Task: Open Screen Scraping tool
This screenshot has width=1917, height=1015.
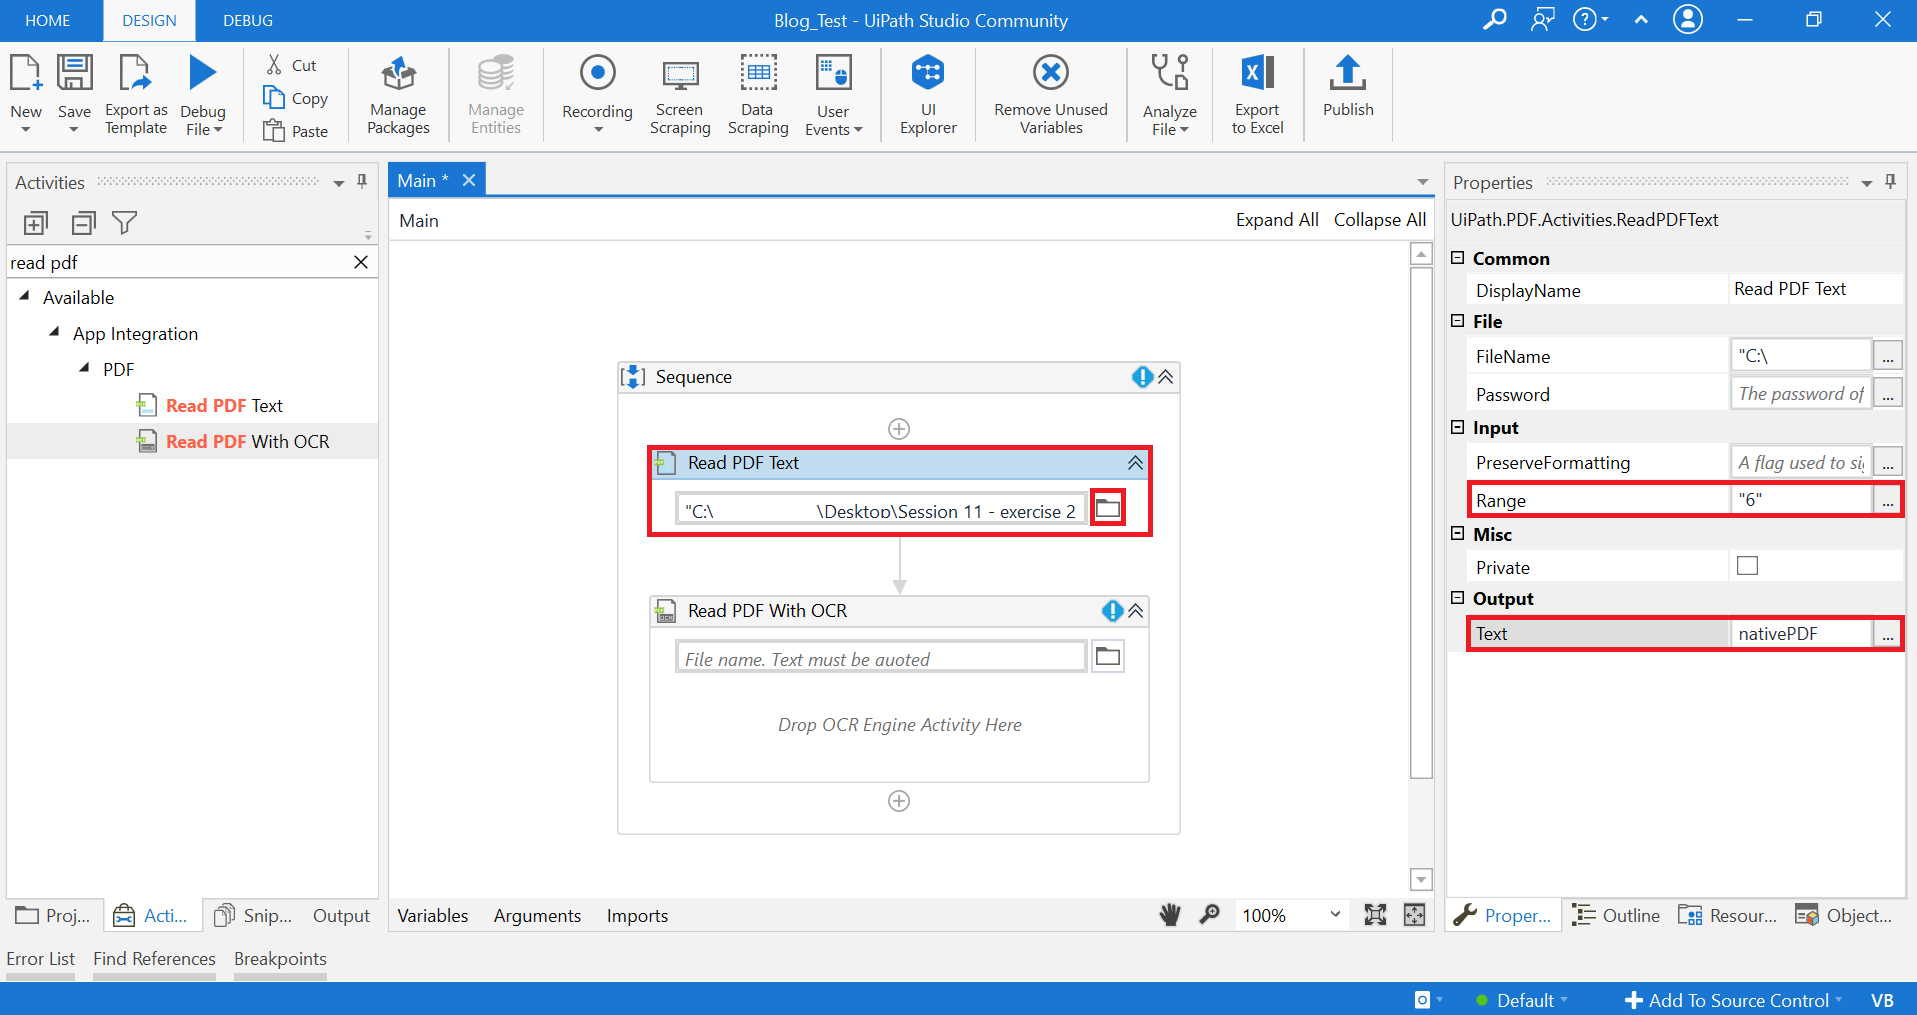Action: coord(680,96)
